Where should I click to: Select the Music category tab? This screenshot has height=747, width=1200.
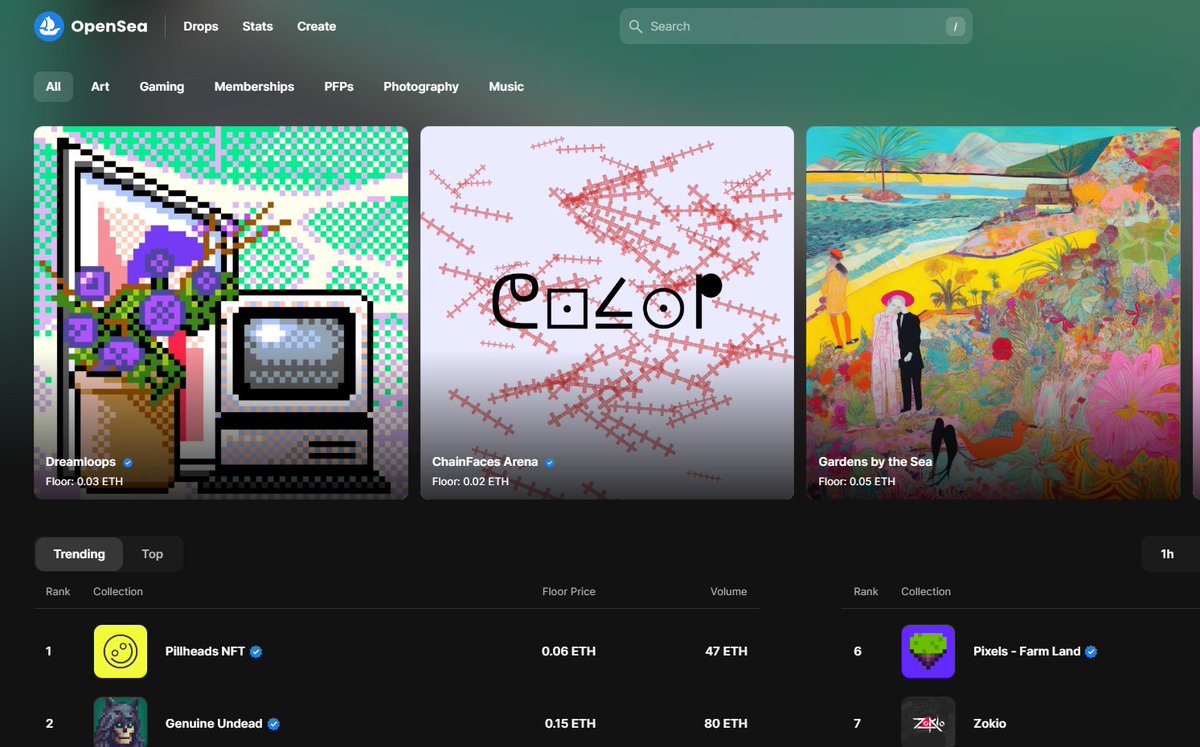click(506, 87)
